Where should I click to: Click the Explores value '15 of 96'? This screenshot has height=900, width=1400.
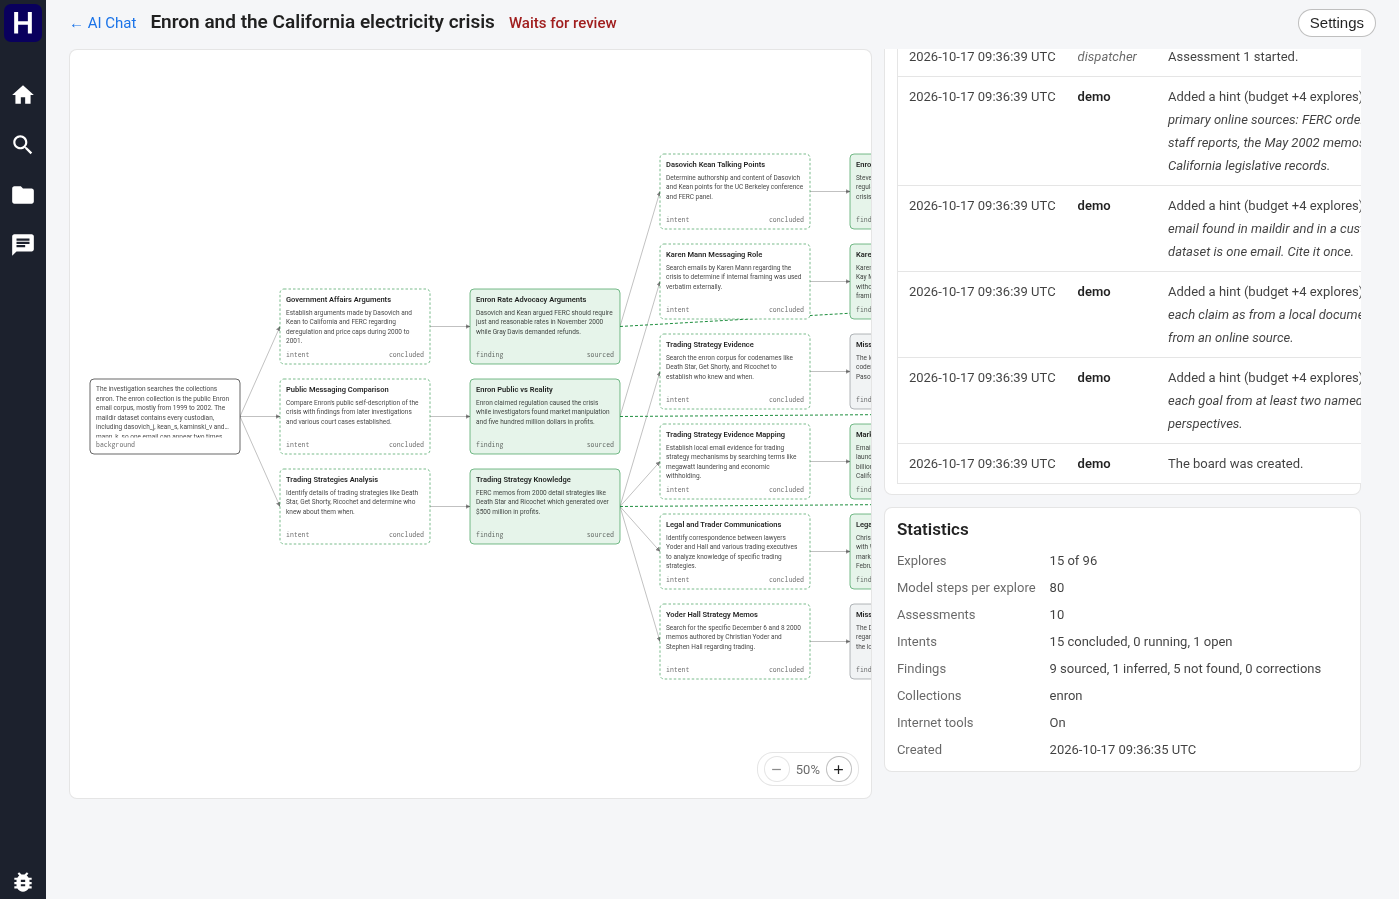[x=1073, y=561]
